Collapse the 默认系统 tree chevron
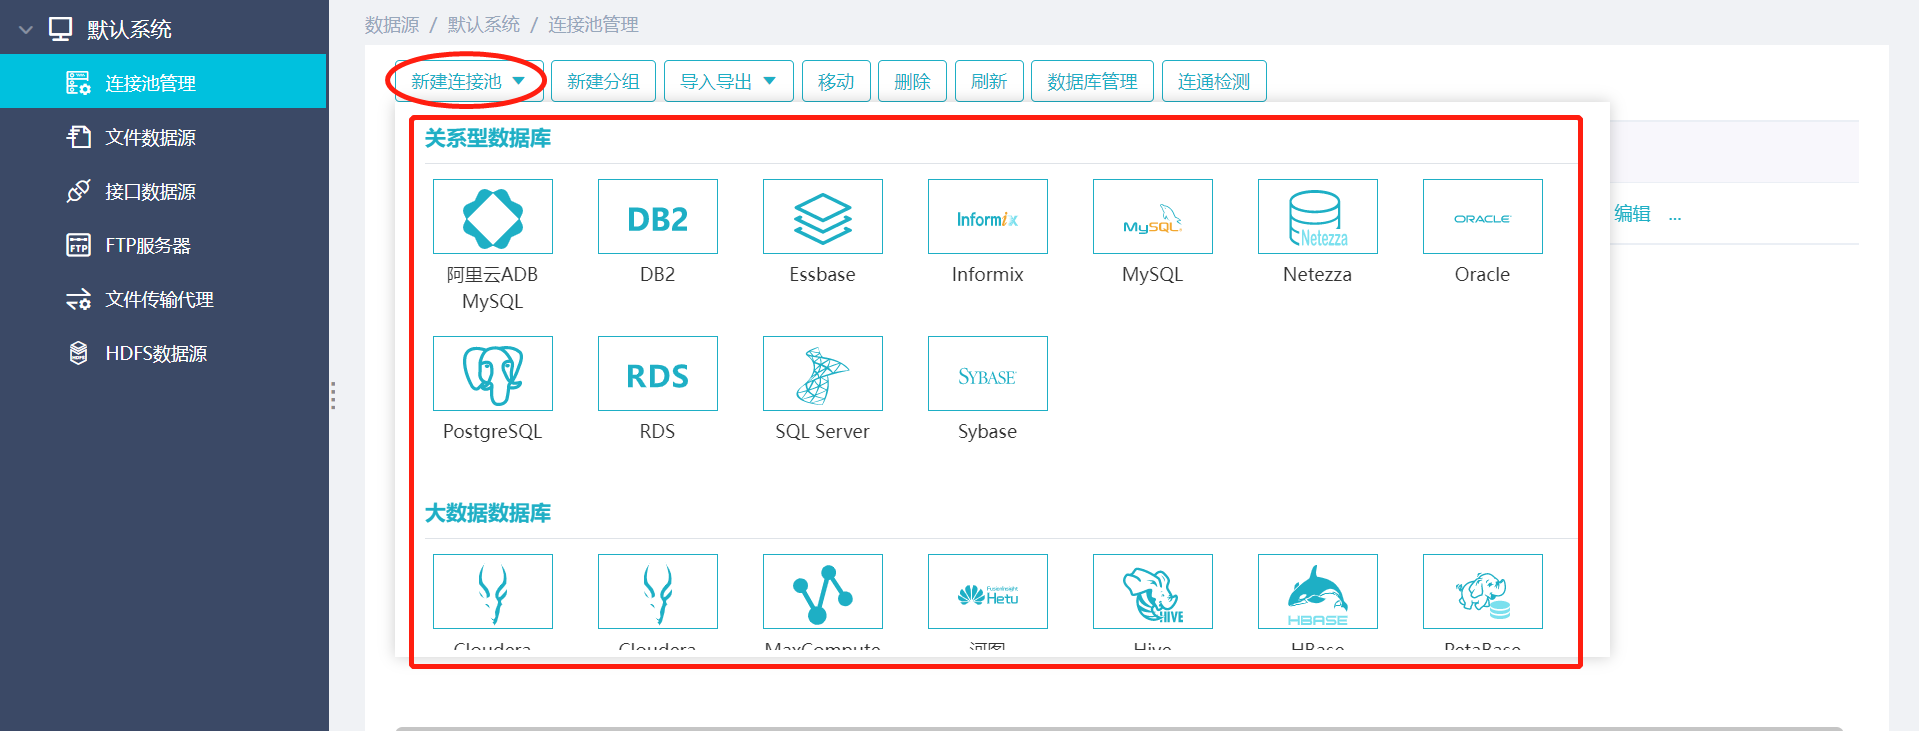 pos(26,30)
